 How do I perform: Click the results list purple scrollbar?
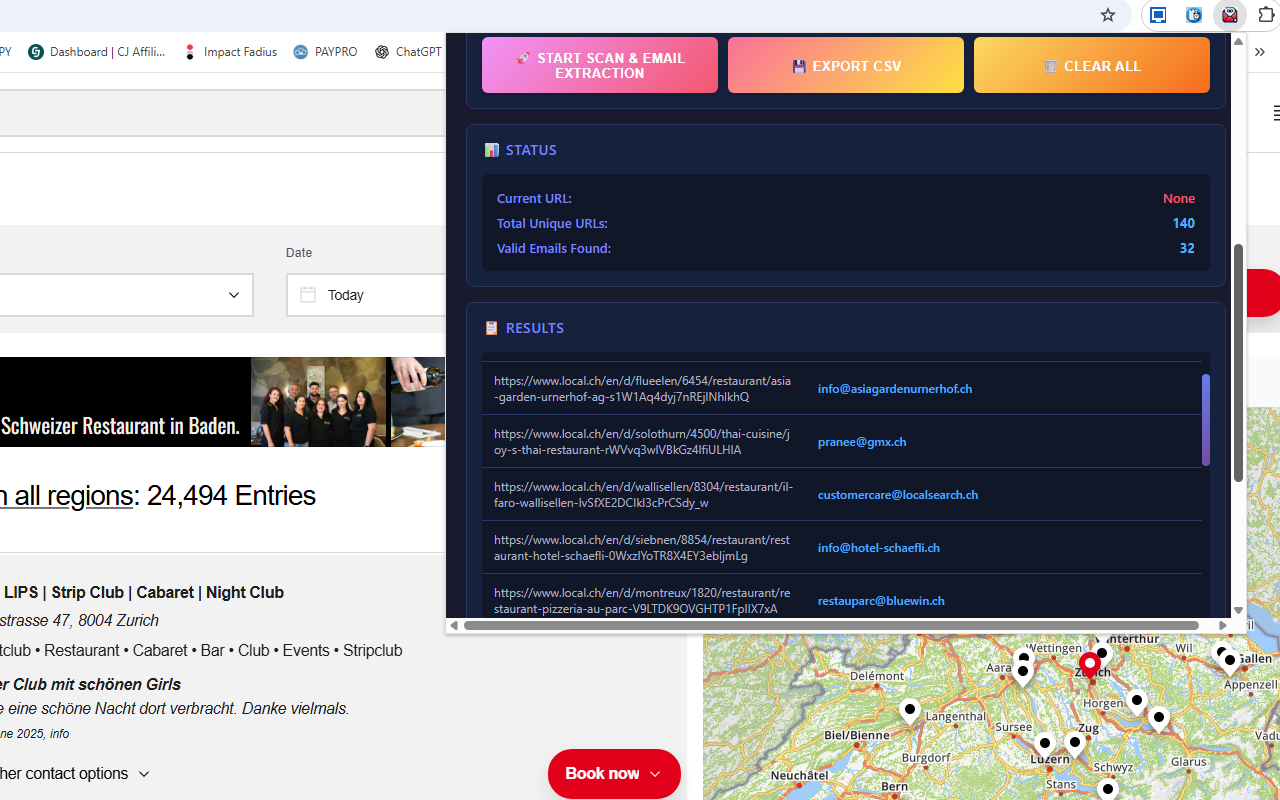(1206, 420)
